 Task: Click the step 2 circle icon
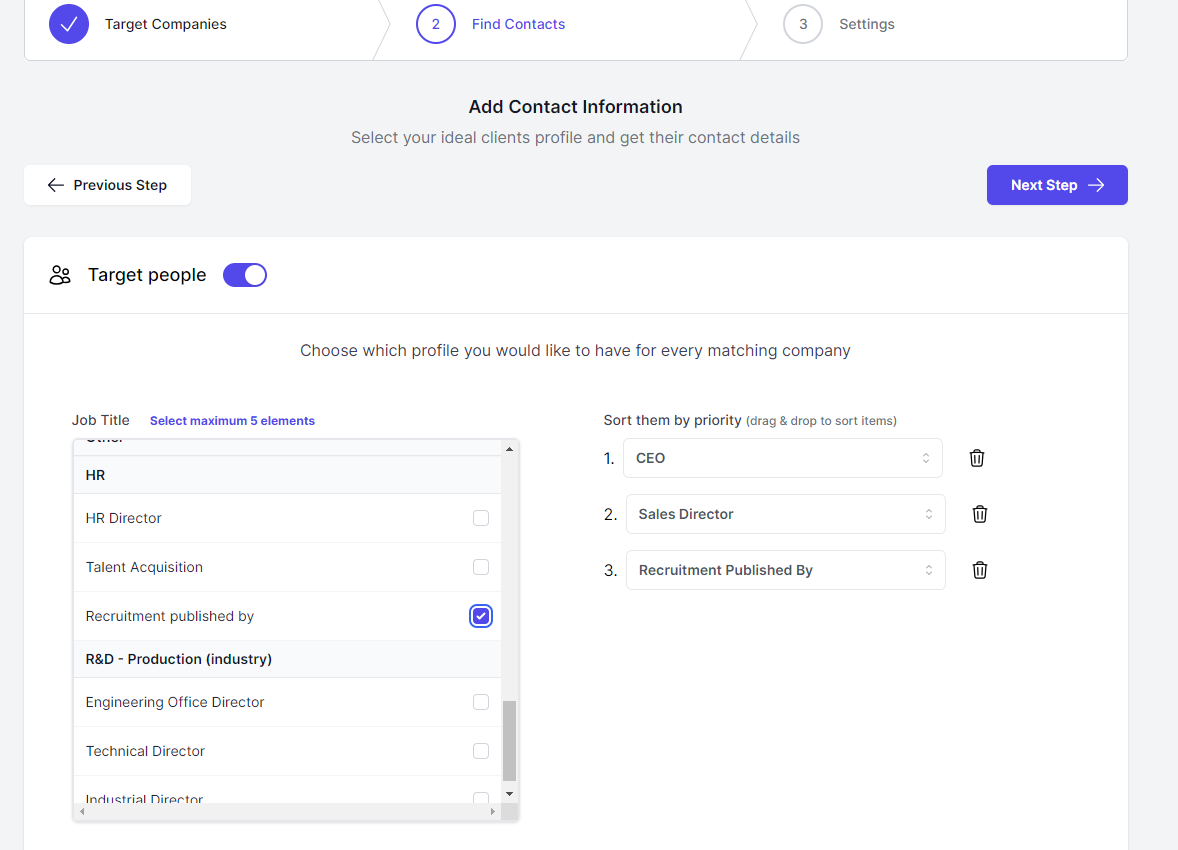(x=436, y=24)
